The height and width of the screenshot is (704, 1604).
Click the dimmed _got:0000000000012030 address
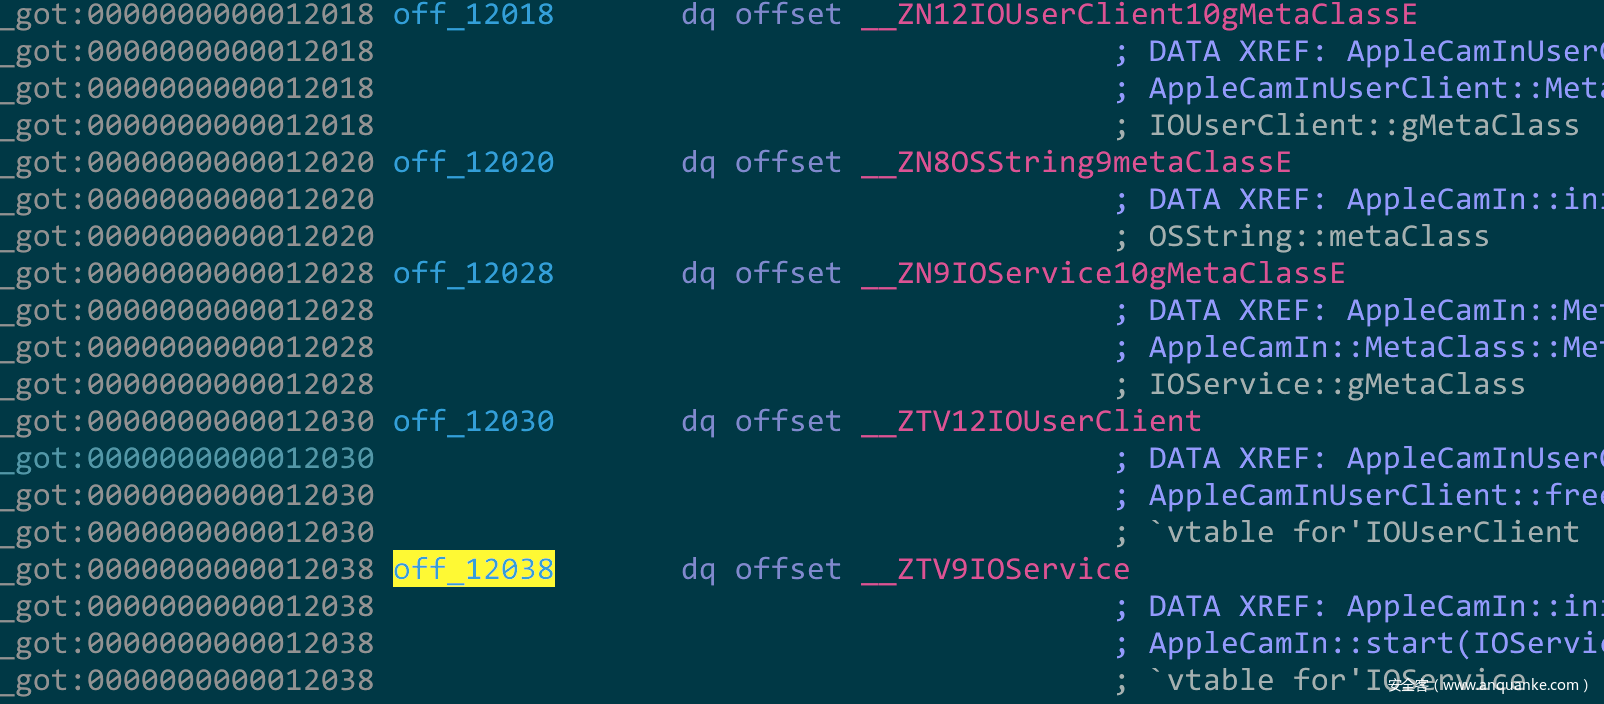click(195, 458)
